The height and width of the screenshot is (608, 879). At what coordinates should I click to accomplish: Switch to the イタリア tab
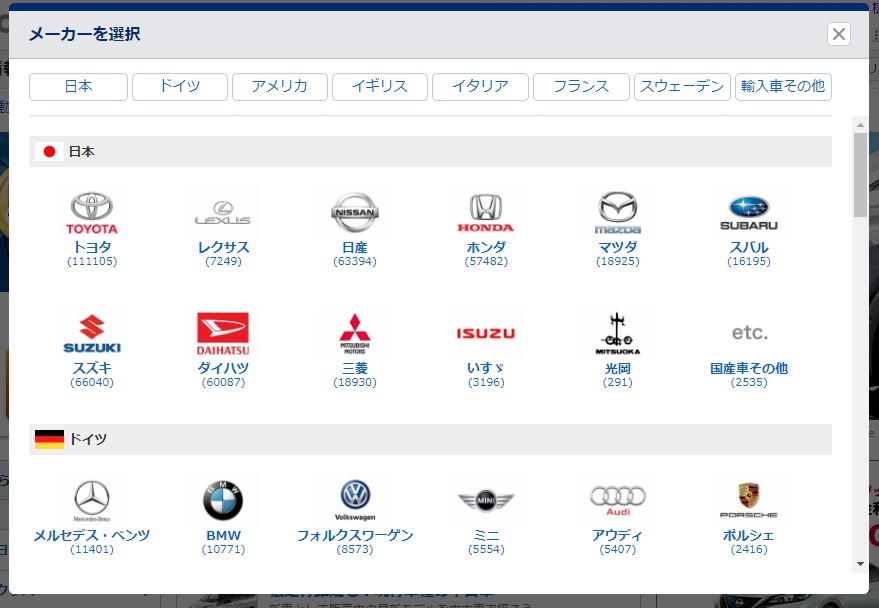click(480, 87)
